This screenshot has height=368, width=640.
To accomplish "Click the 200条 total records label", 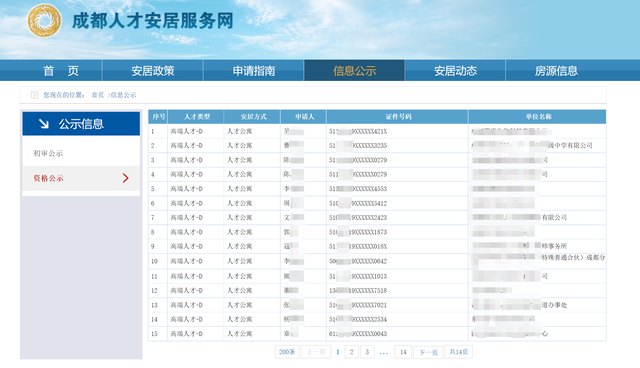I will click(287, 352).
